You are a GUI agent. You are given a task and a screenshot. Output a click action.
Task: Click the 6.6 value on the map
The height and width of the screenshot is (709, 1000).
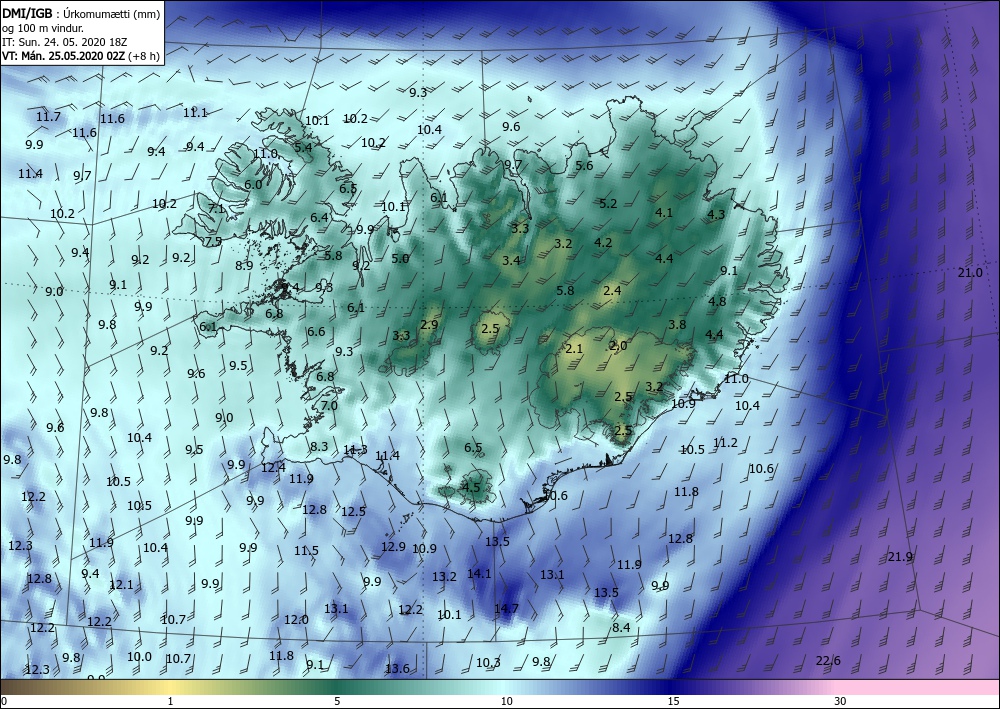pyautogui.click(x=316, y=332)
